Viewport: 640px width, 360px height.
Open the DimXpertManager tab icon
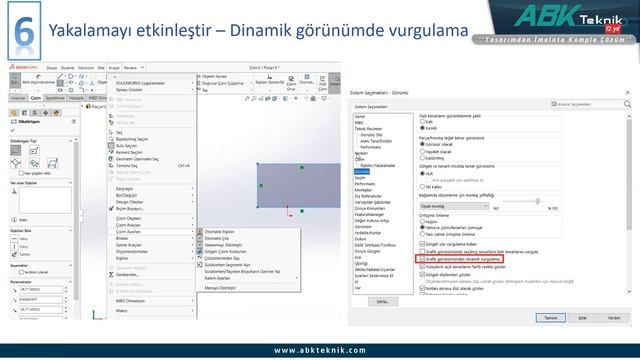[46, 113]
